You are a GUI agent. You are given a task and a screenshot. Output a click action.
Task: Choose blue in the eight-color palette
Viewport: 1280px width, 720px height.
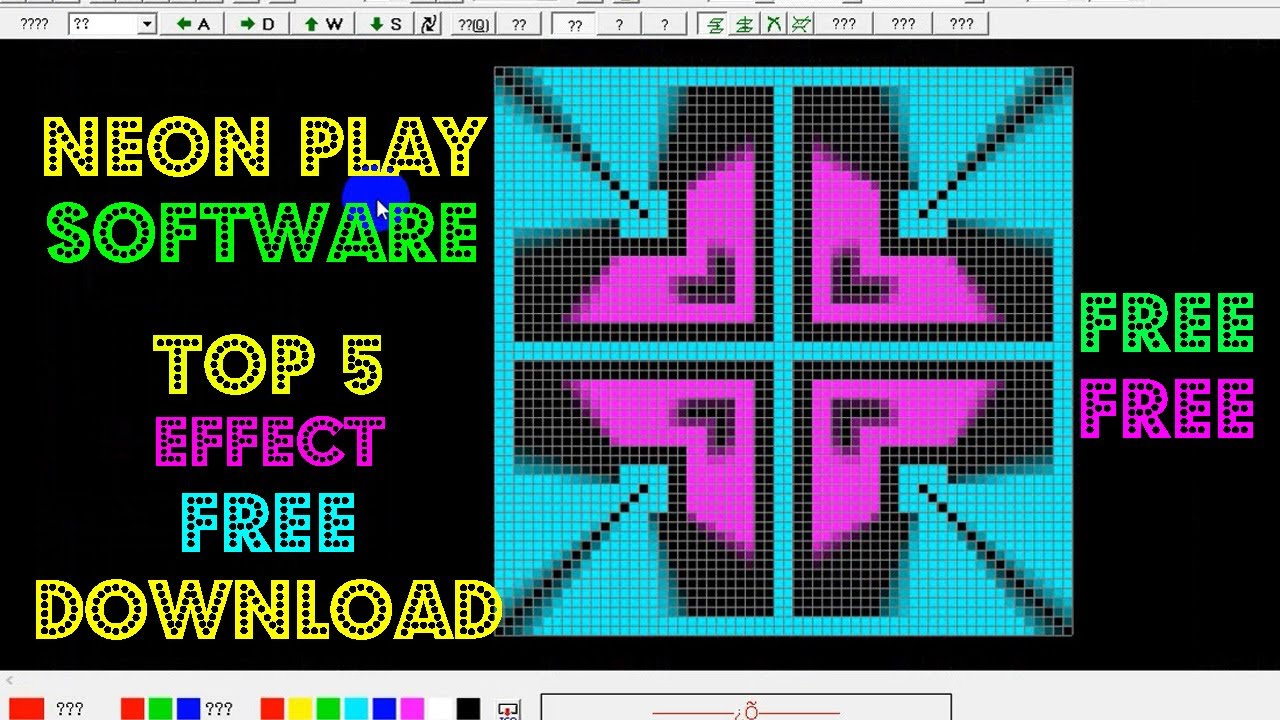pyautogui.click(x=384, y=709)
